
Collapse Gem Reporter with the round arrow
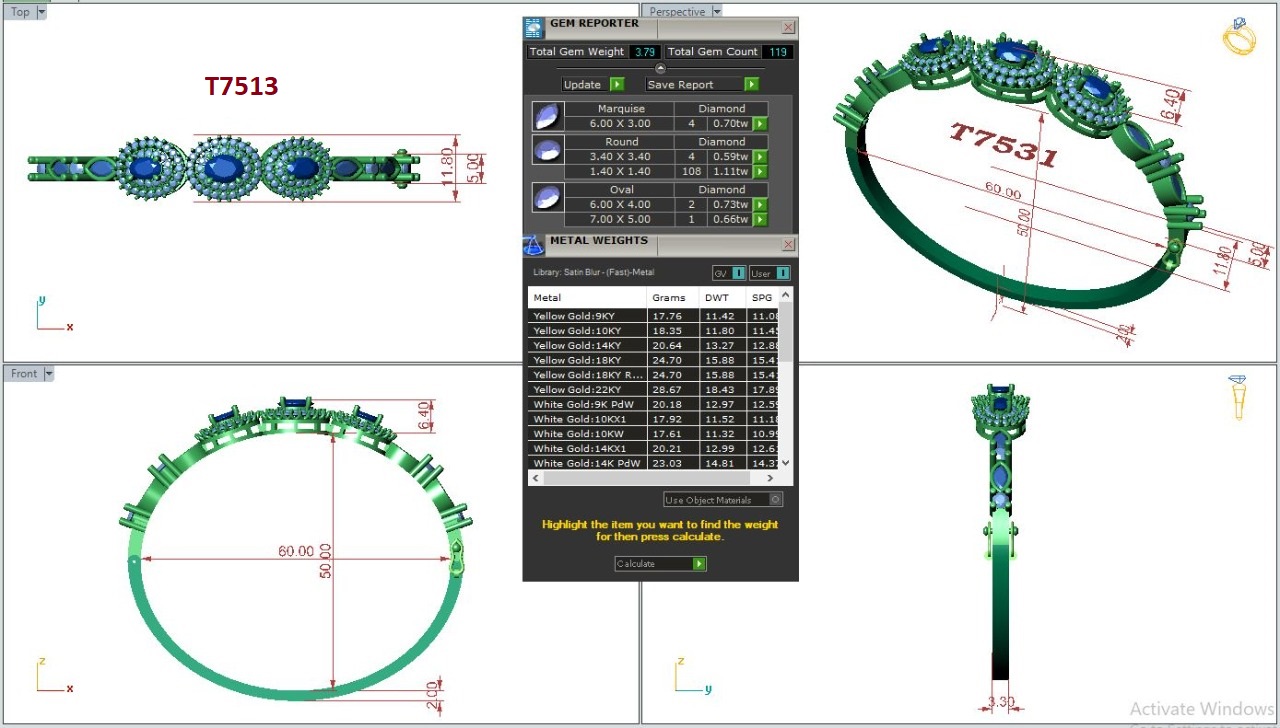pyautogui.click(x=660, y=68)
